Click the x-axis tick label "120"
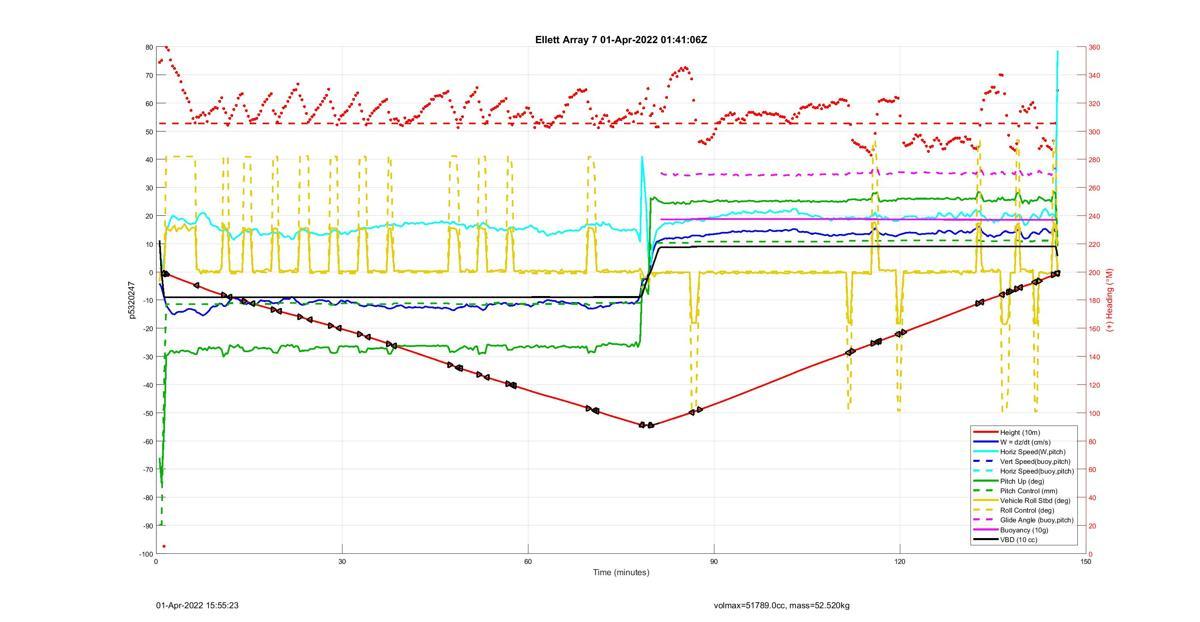1200x622 pixels. click(x=900, y=561)
